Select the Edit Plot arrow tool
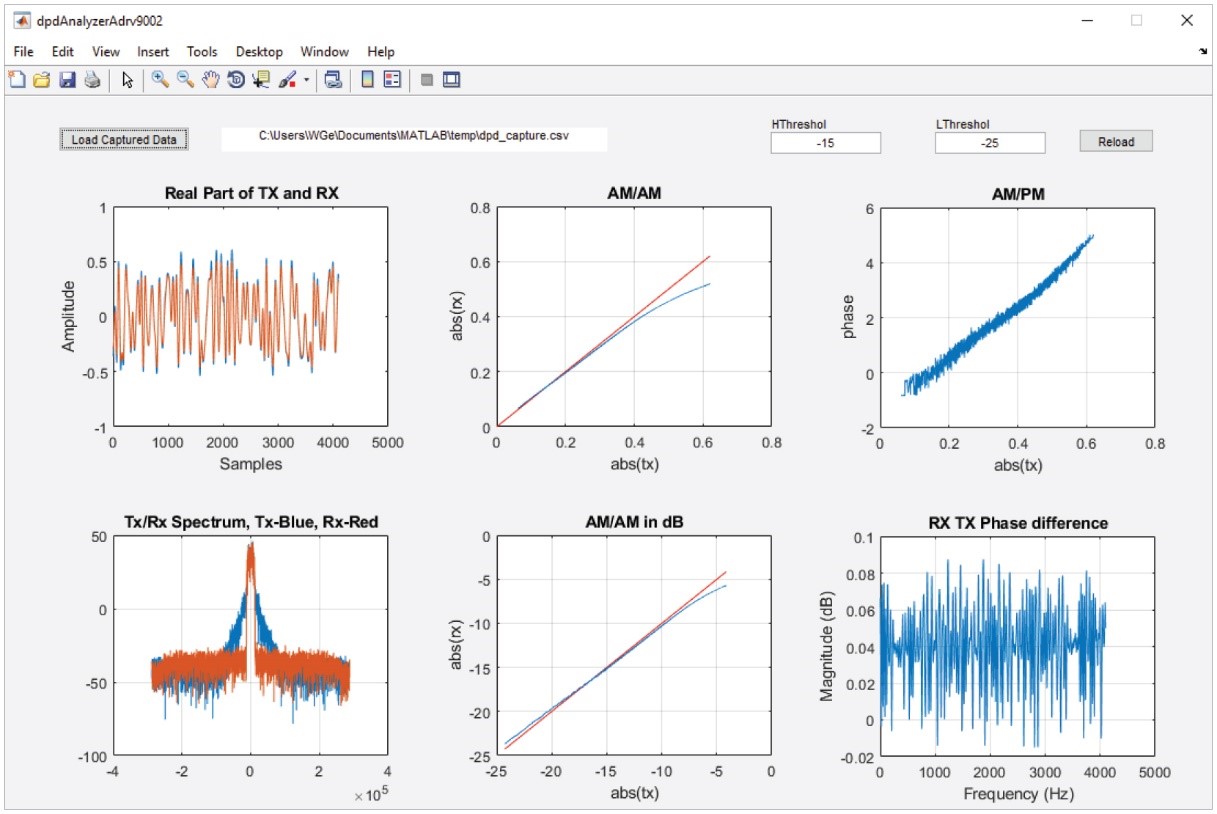The width and height of the screenshot is (1217, 814). point(128,81)
